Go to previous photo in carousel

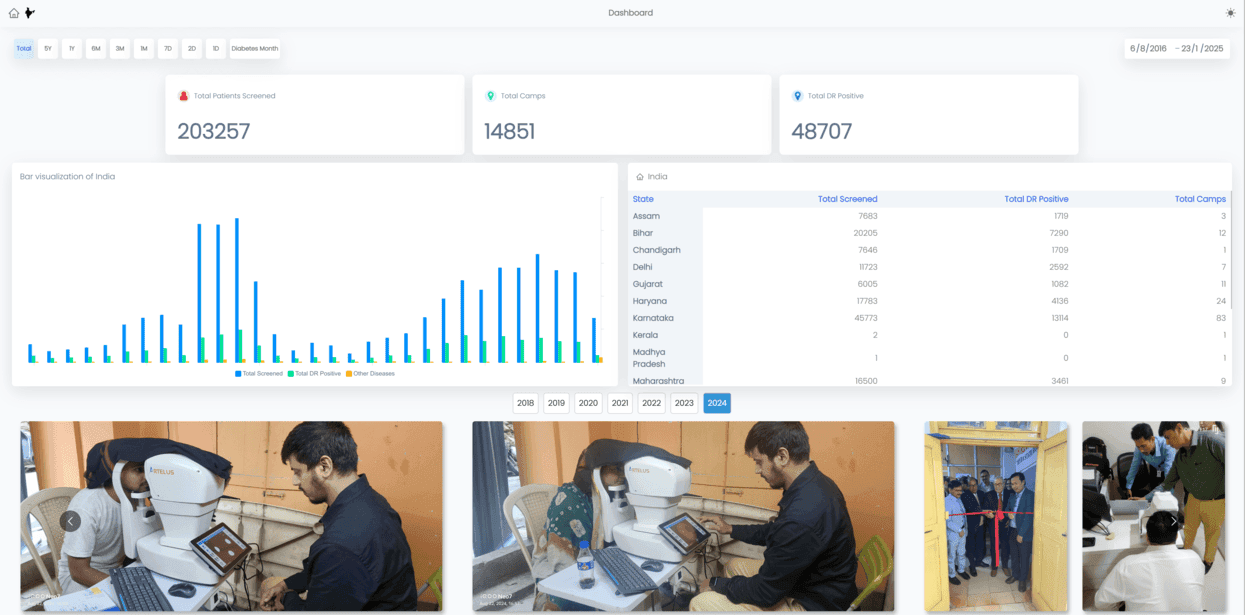70,521
